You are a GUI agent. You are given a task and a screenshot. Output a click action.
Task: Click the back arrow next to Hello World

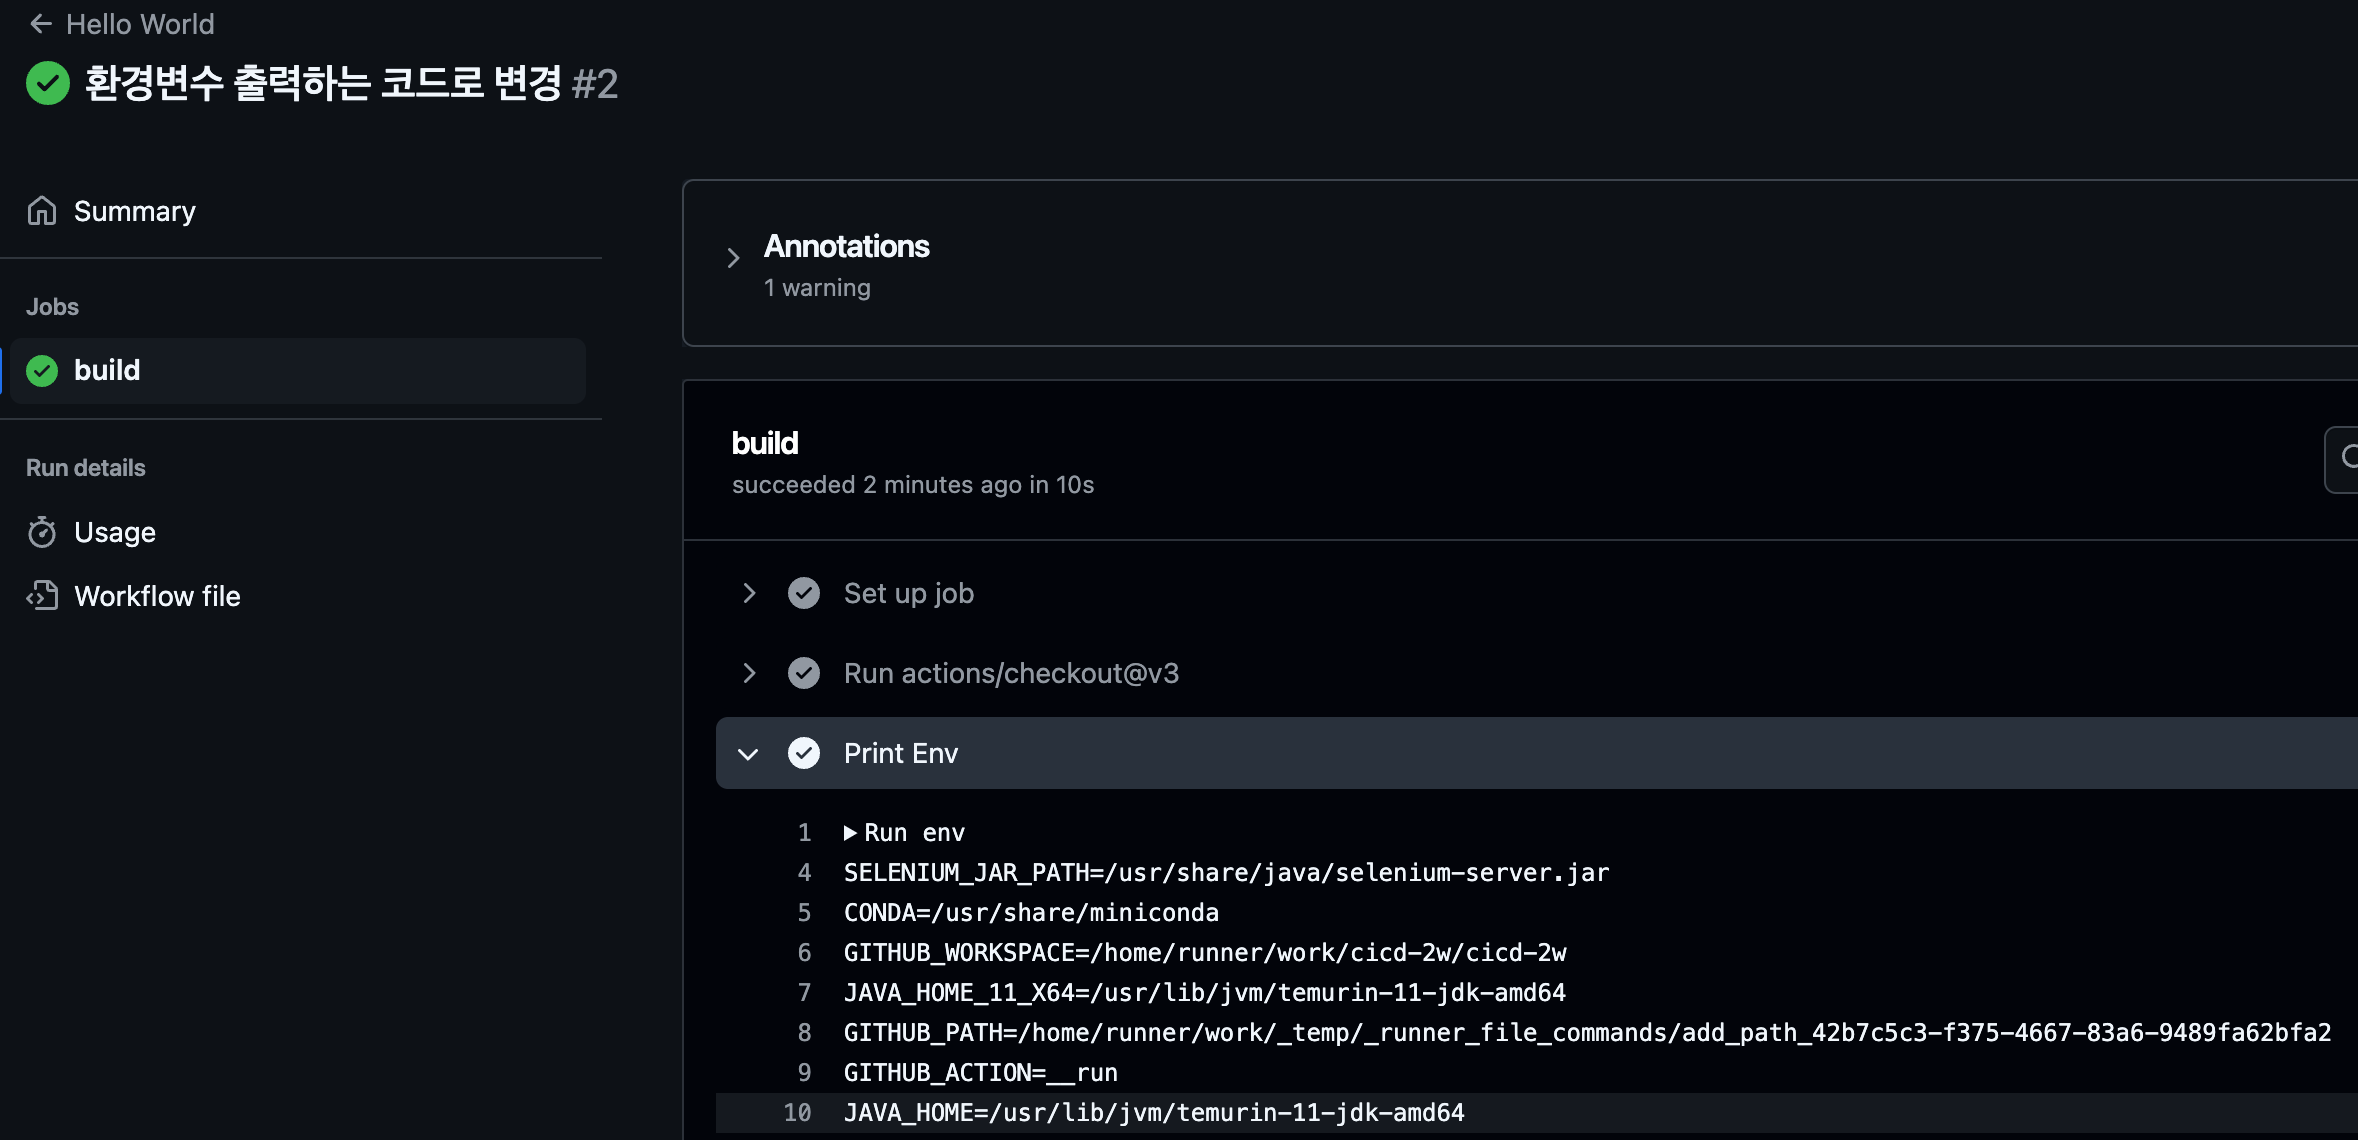point(41,24)
